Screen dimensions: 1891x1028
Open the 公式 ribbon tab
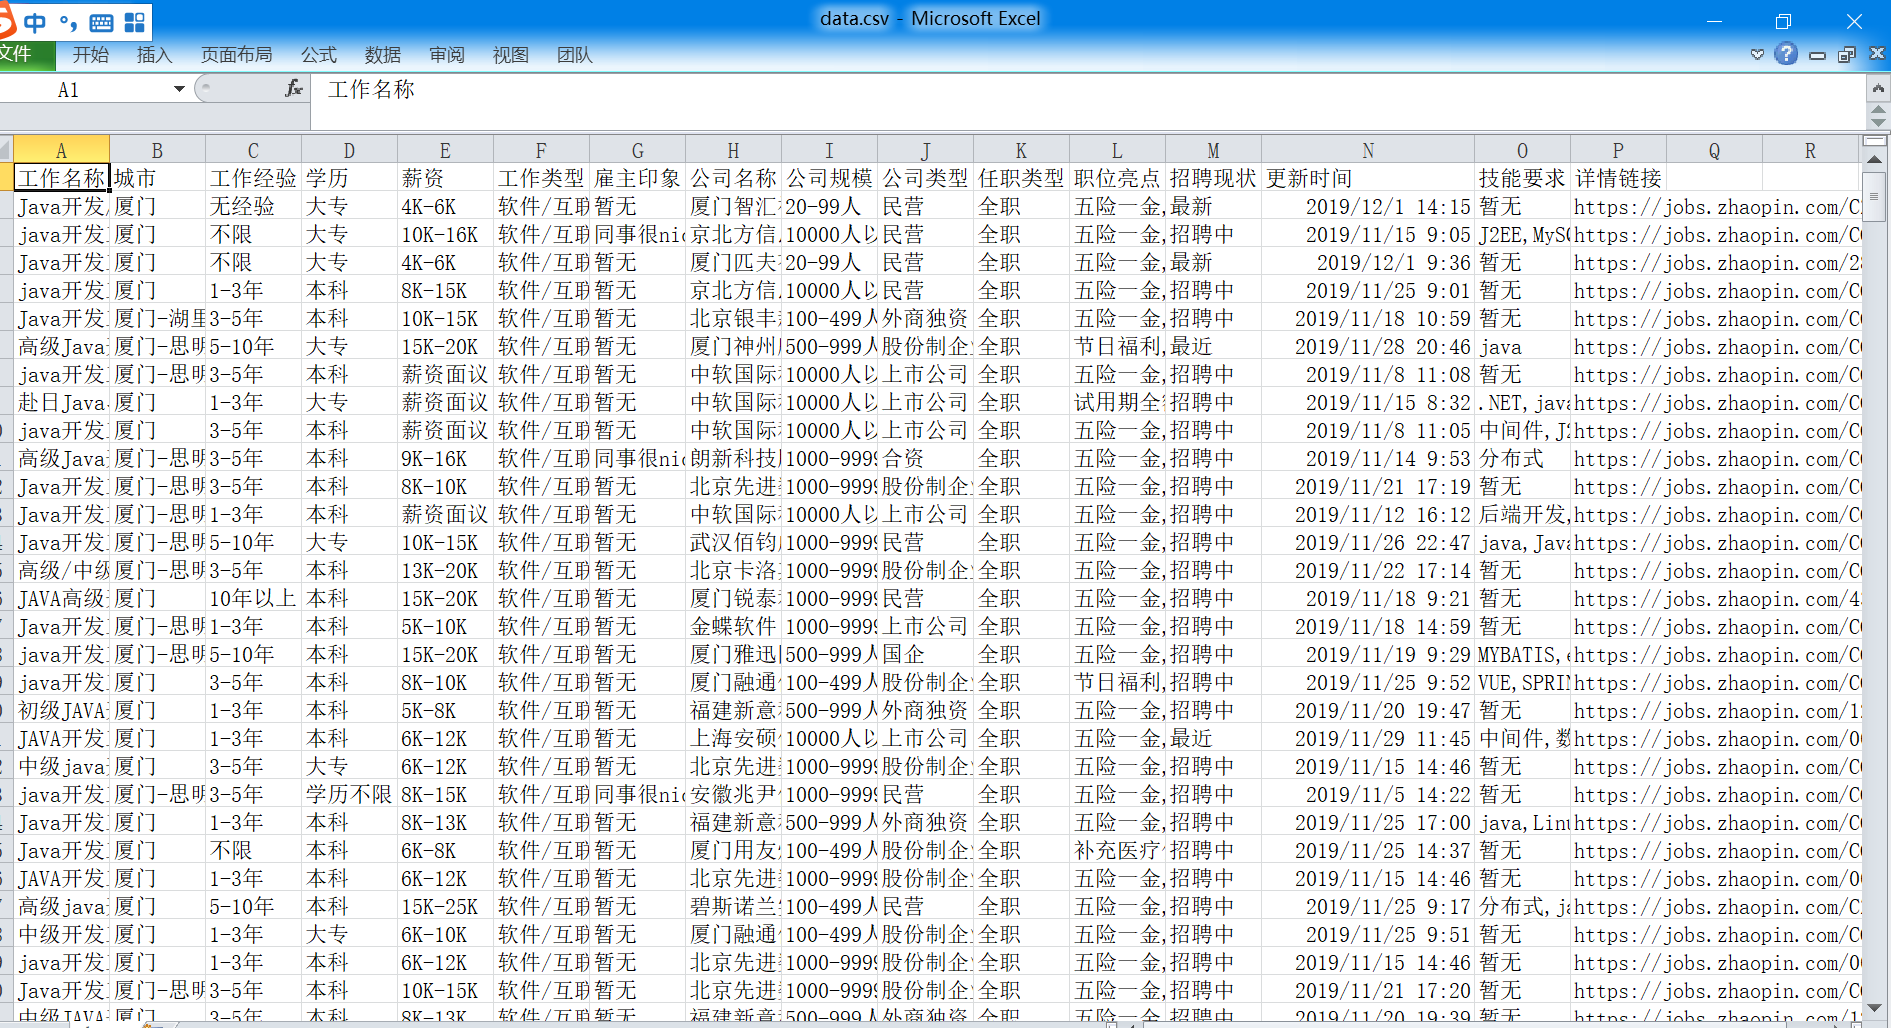tap(319, 55)
